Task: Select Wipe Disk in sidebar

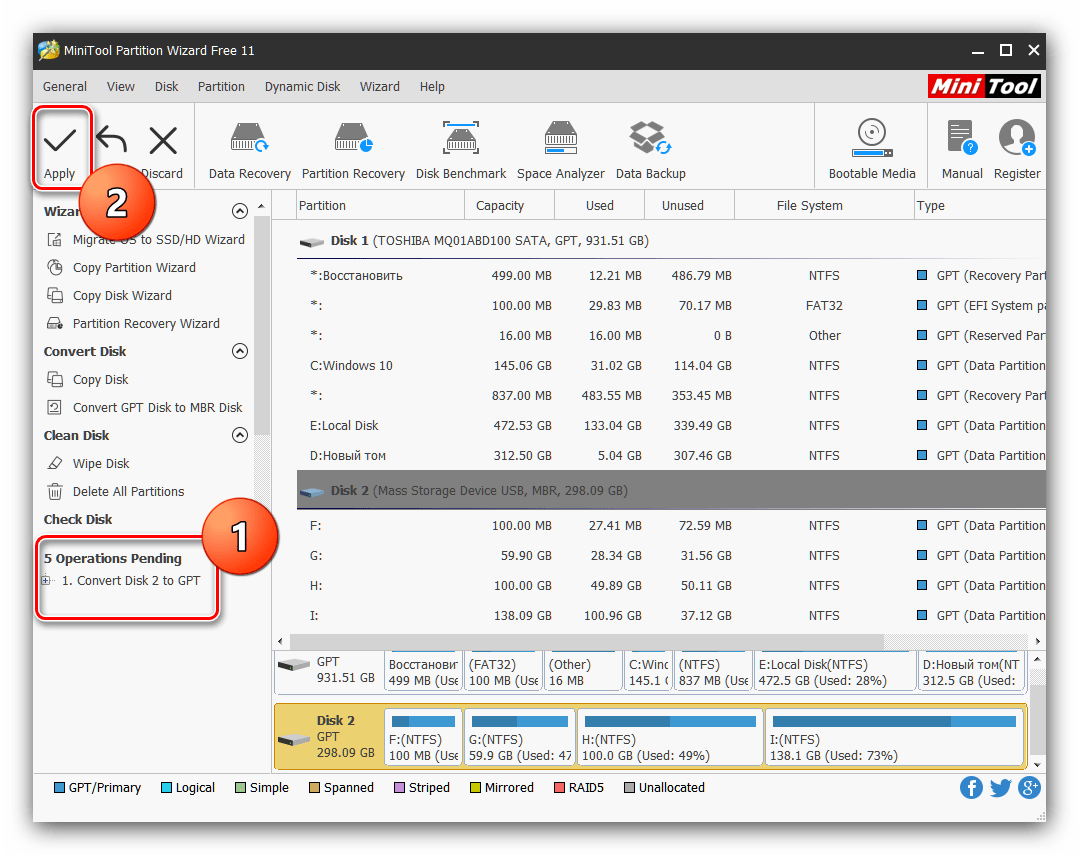Action: tap(101, 464)
